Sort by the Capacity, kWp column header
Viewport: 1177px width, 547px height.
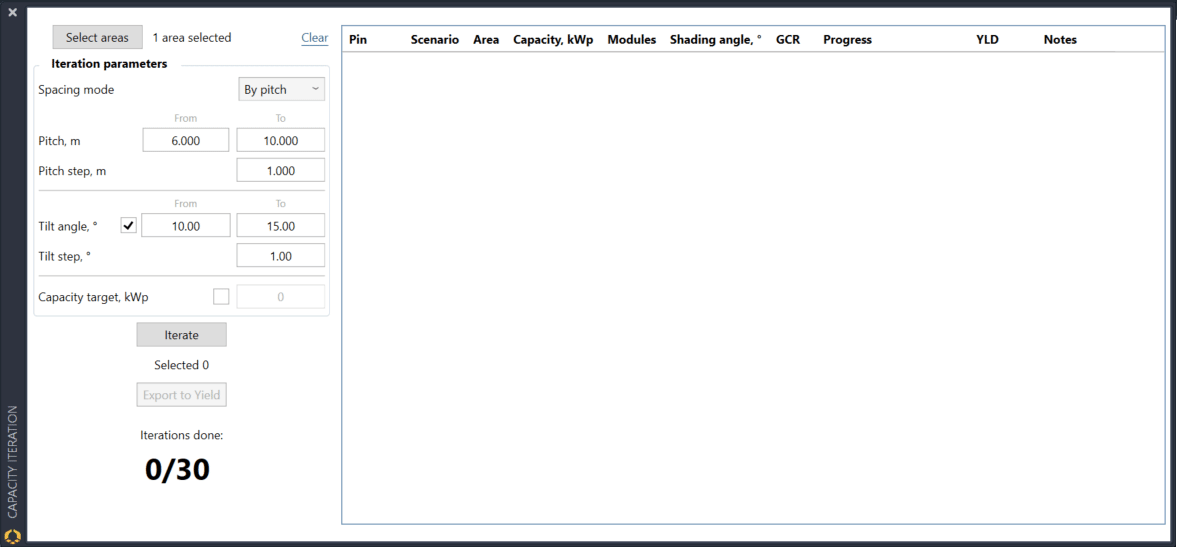553,40
